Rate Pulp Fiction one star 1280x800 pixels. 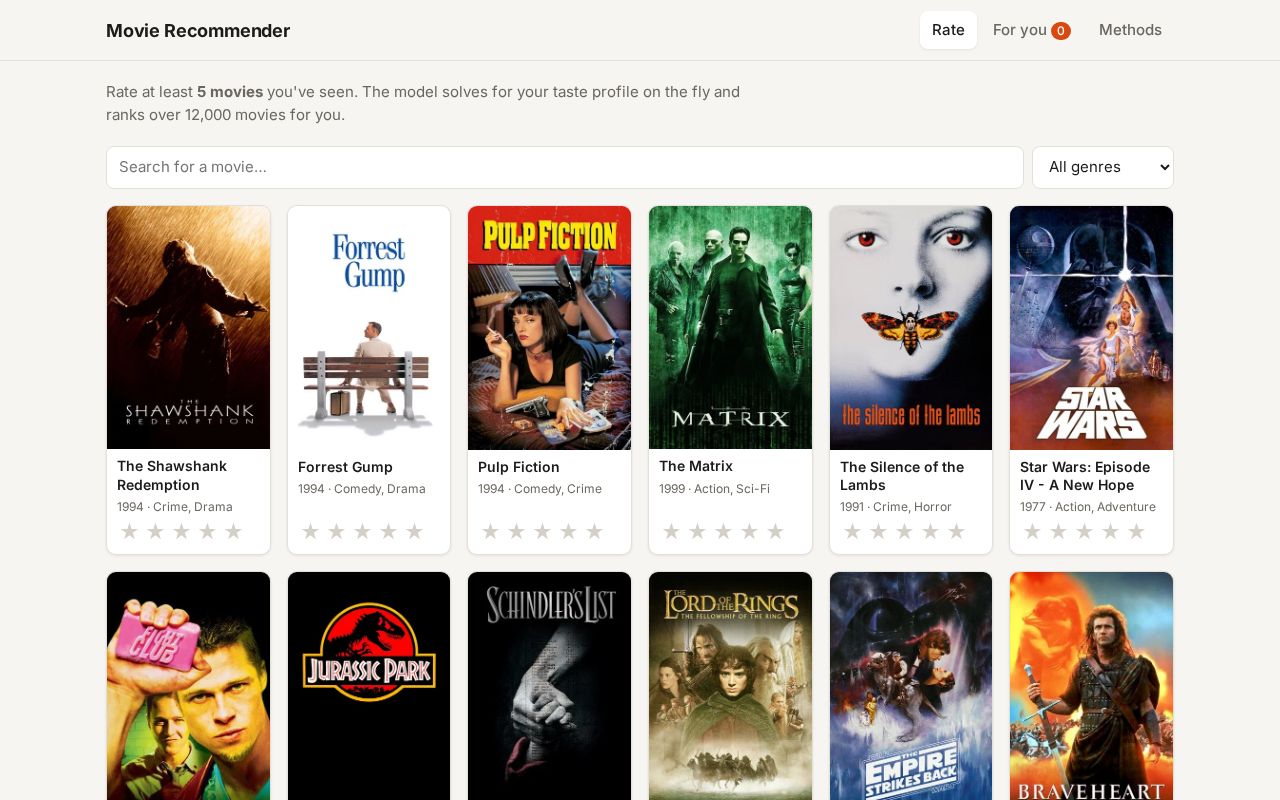[x=490, y=532]
